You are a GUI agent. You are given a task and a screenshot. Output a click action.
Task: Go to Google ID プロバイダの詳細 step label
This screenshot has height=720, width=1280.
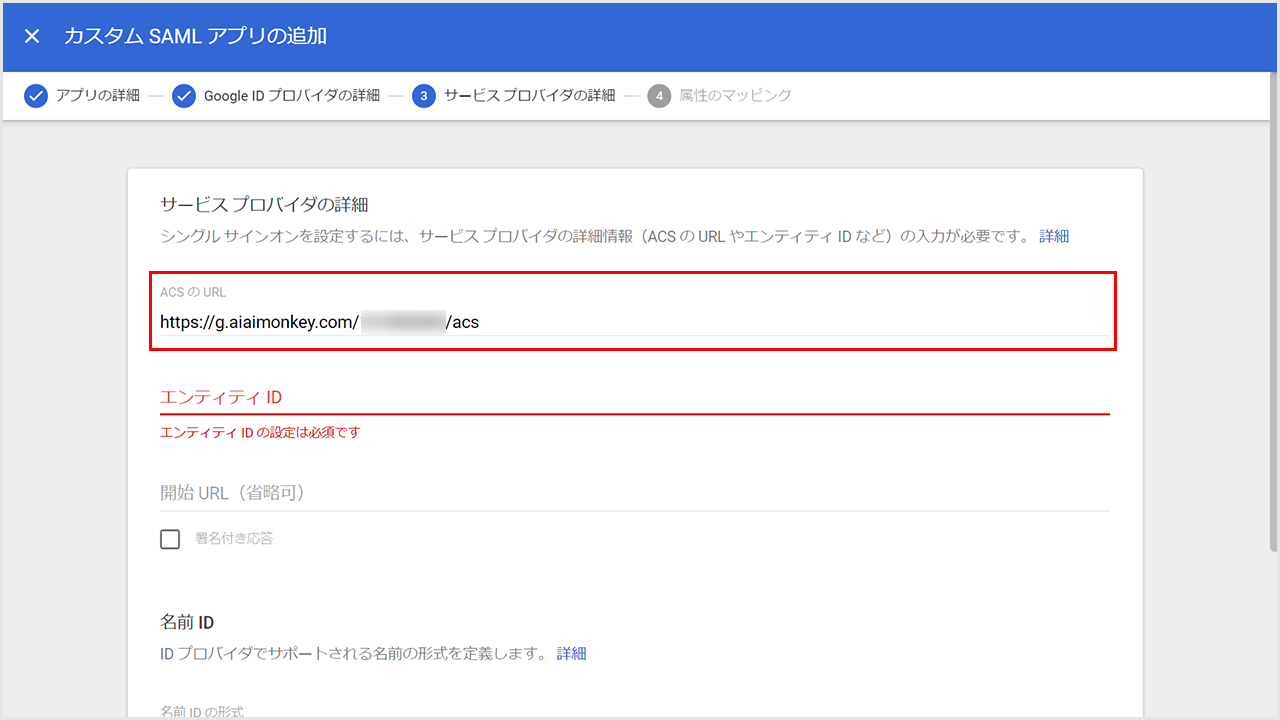(291, 96)
